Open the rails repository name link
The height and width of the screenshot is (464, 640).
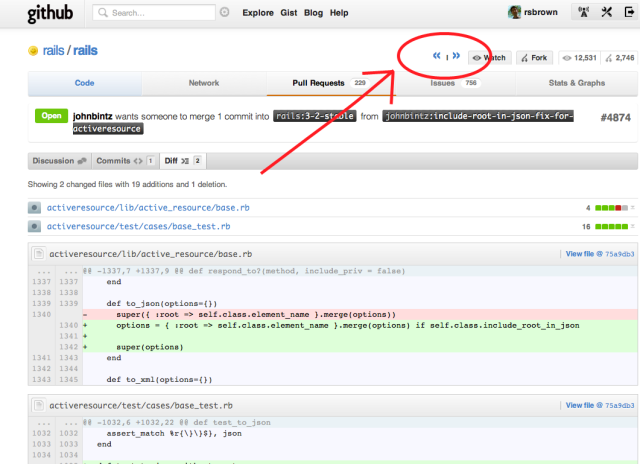[85, 51]
